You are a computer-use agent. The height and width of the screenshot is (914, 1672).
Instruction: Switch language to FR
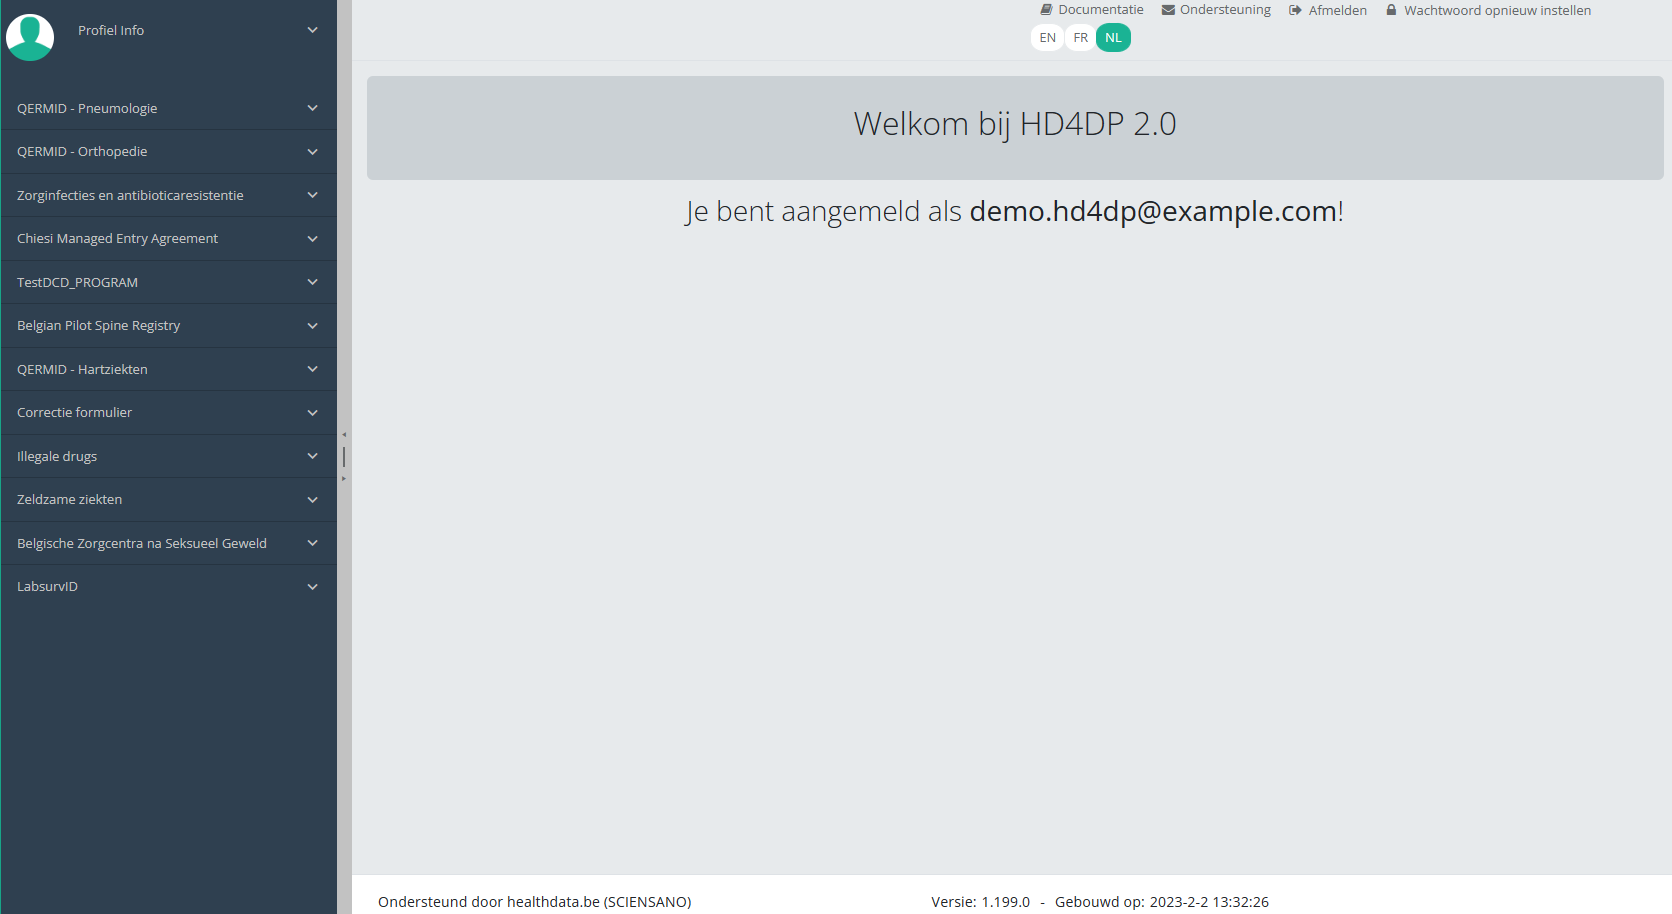(1080, 38)
